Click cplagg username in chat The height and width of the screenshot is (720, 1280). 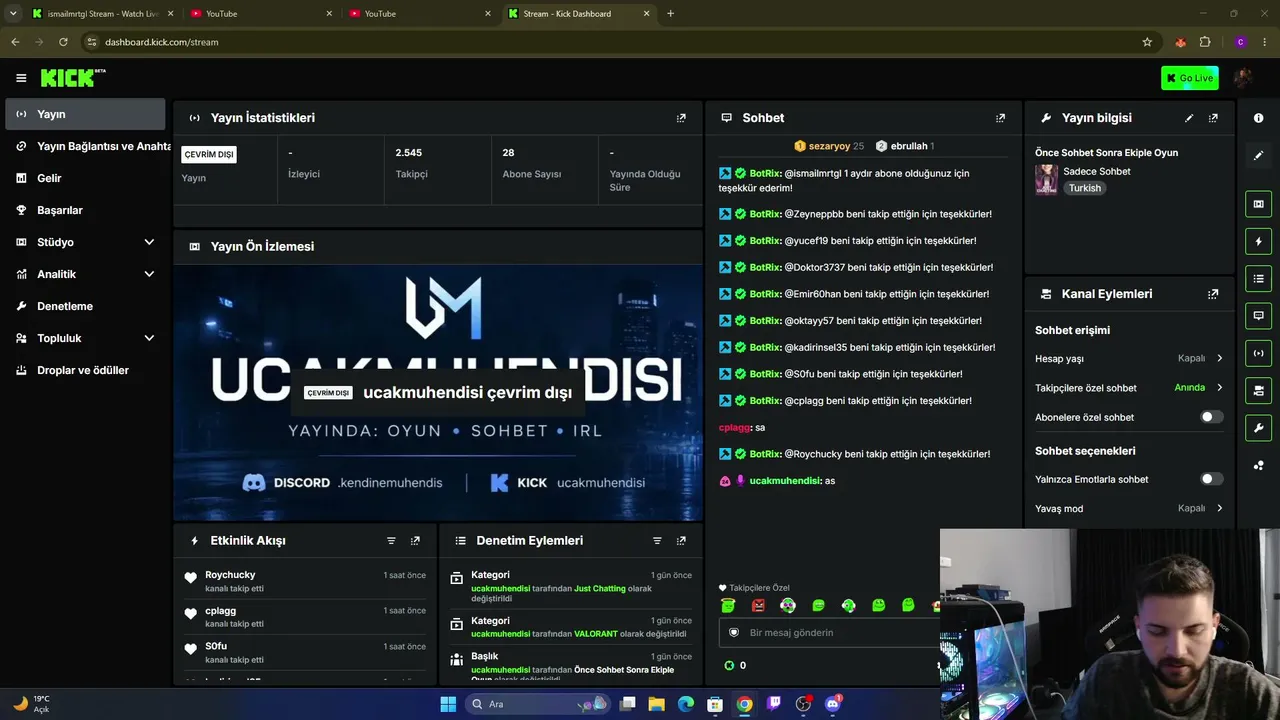[x=734, y=427]
